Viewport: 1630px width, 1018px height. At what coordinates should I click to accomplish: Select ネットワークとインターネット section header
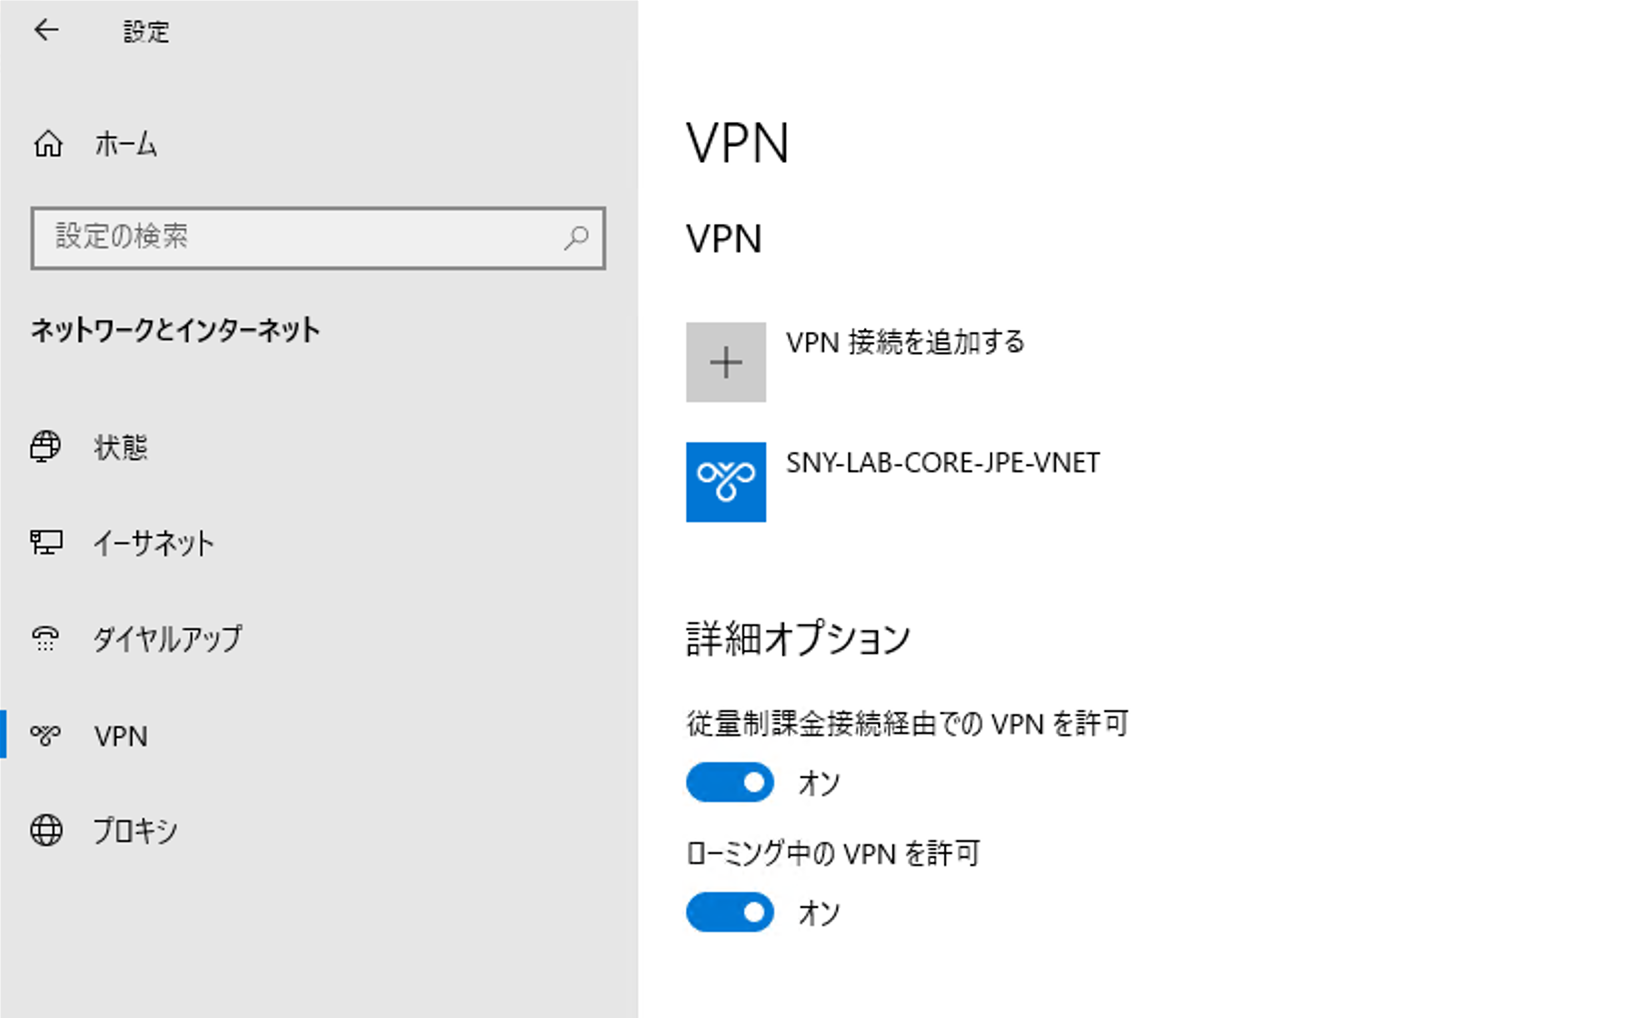click(175, 332)
